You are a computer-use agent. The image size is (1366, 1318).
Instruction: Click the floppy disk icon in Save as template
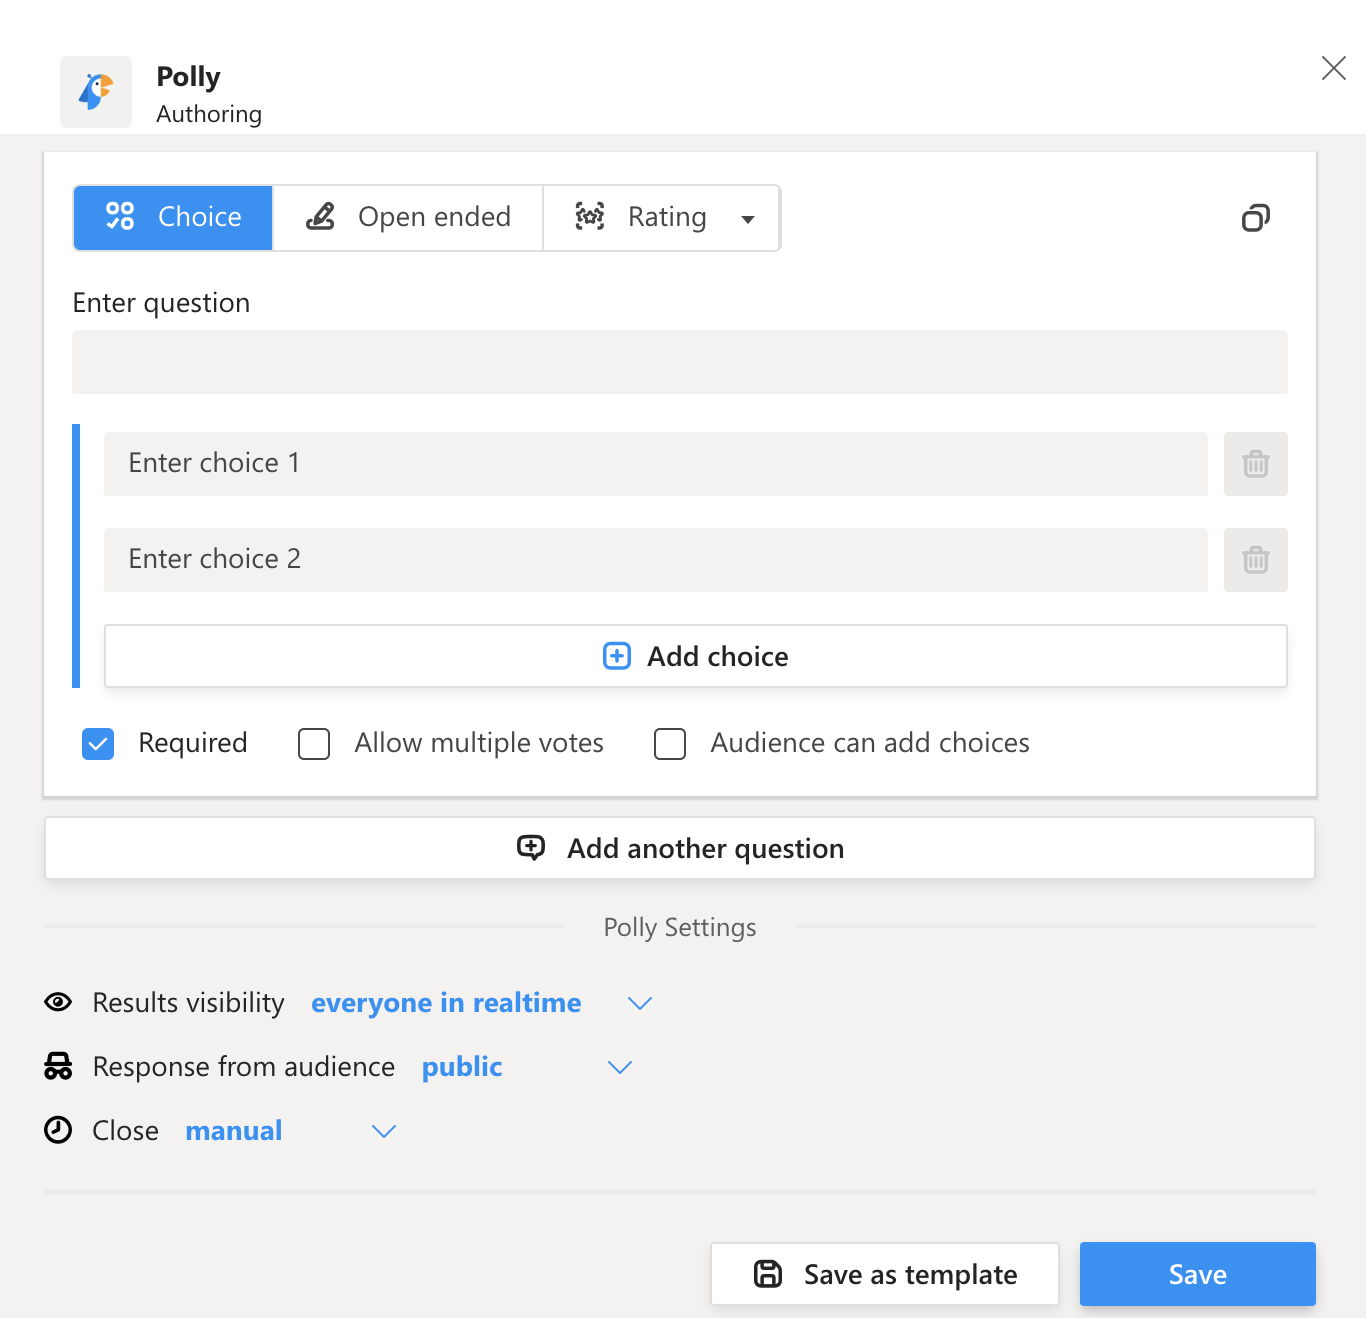tap(766, 1273)
